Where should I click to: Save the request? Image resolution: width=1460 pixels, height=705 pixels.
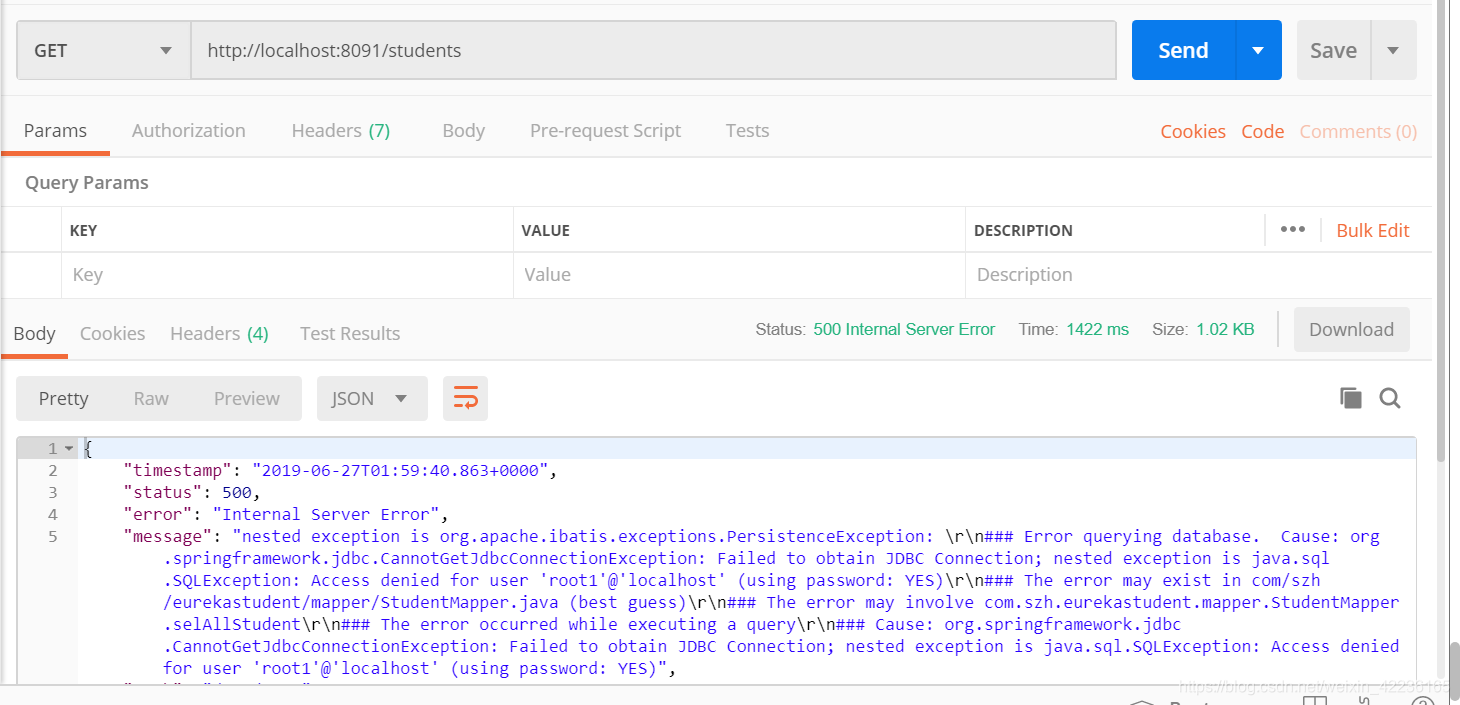coord(1333,50)
